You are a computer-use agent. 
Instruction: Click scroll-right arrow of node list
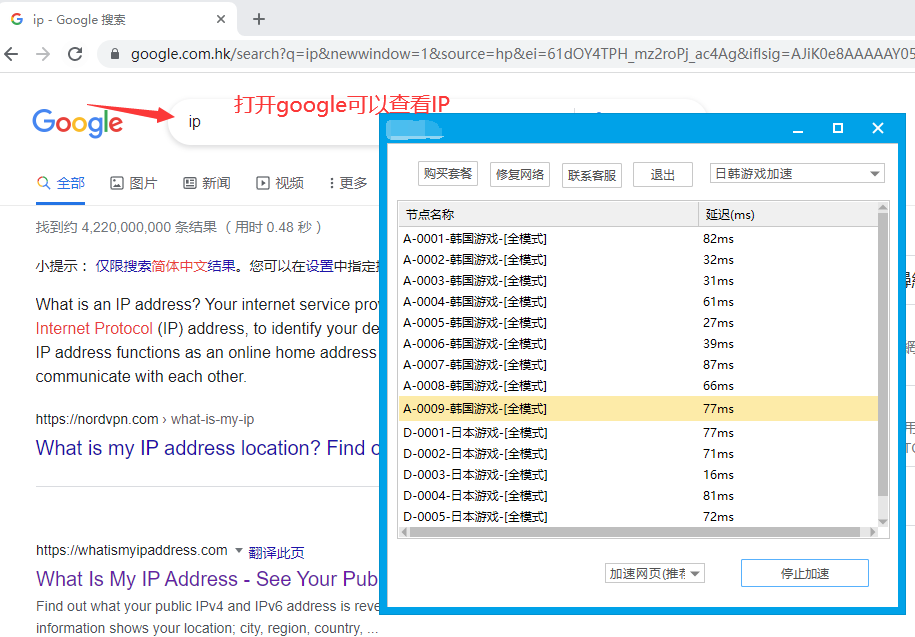pyautogui.click(x=872, y=532)
